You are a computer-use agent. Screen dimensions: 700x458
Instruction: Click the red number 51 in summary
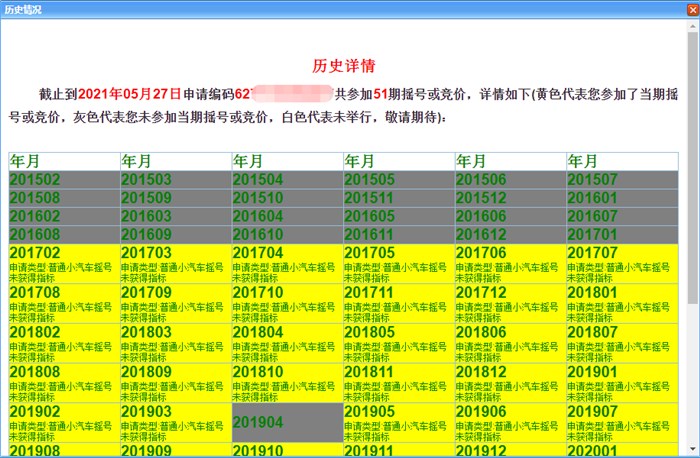tap(380, 94)
